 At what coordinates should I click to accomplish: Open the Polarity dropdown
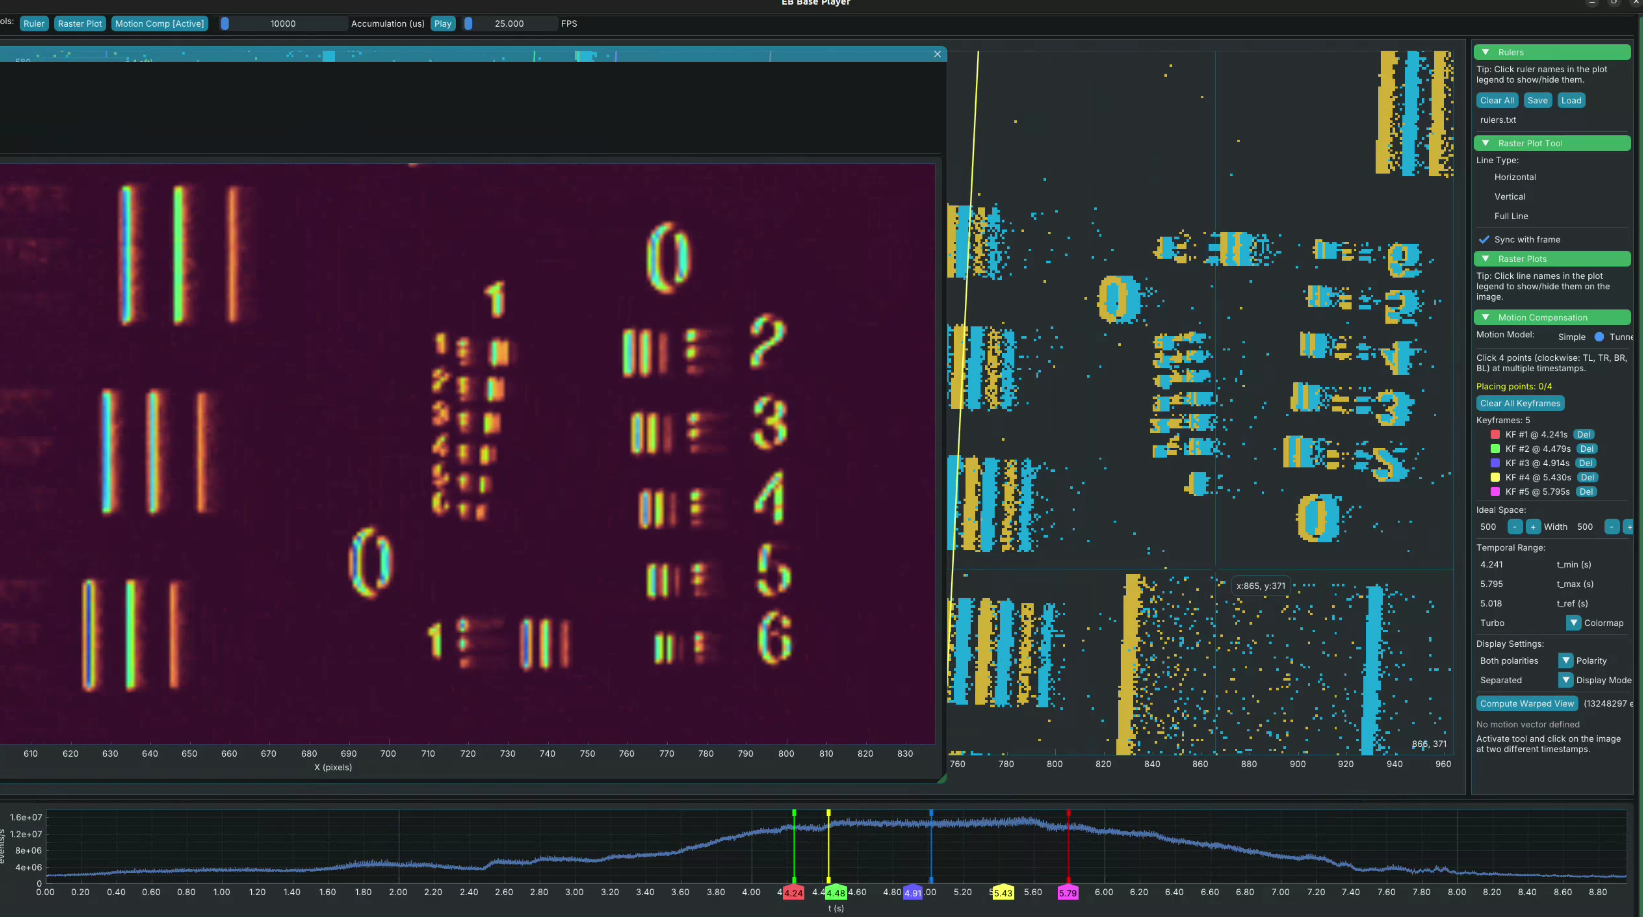(1566, 661)
